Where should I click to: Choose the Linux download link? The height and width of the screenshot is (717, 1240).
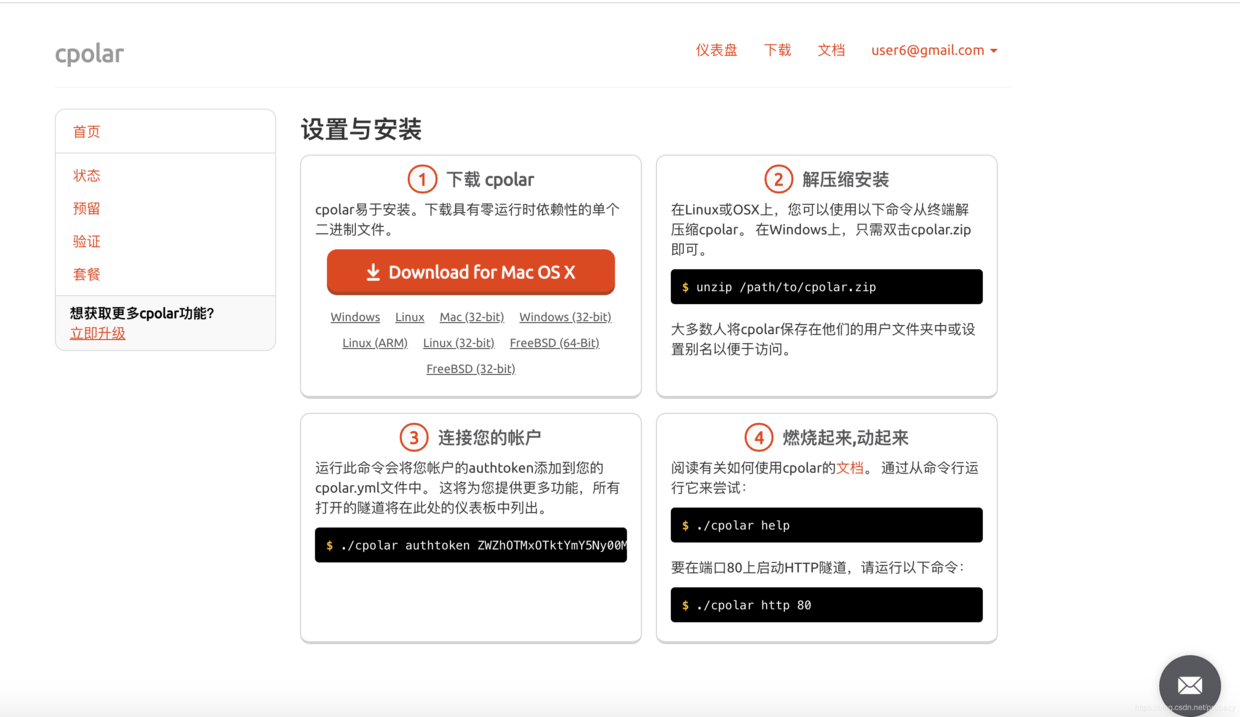coord(409,317)
